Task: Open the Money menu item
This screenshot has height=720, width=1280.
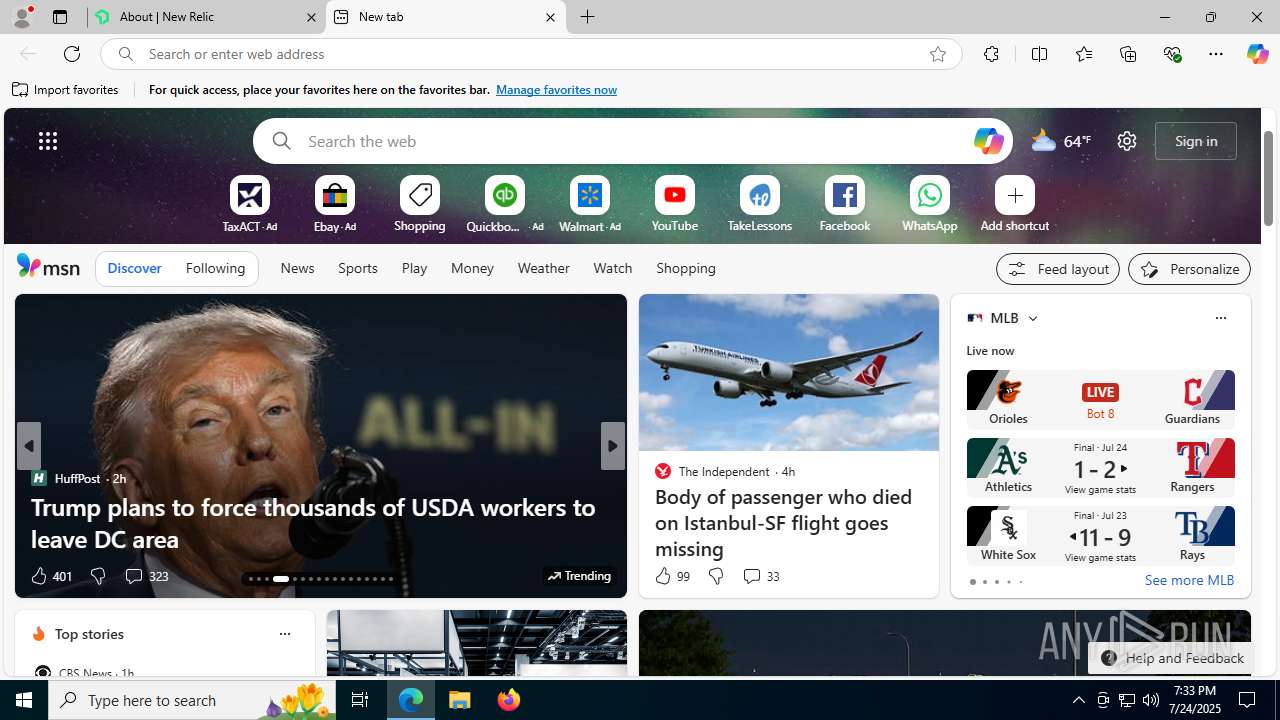Action: click(x=472, y=268)
